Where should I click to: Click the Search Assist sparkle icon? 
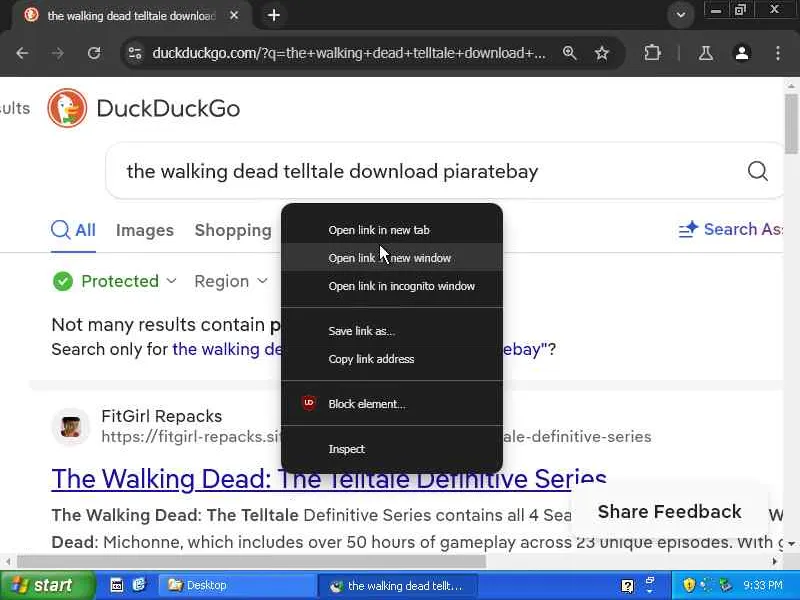pyautogui.click(x=688, y=230)
